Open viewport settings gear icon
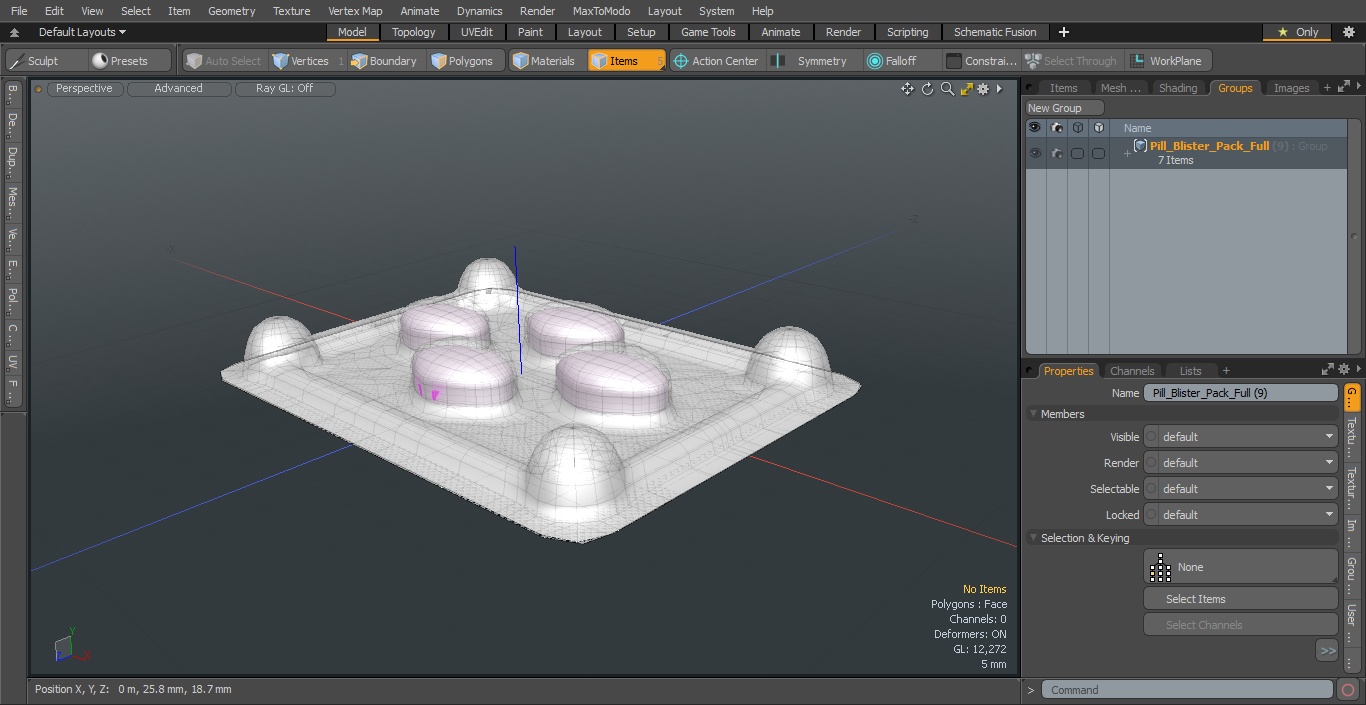Screen dimensions: 1366x705 pyautogui.click(x=983, y=89)
